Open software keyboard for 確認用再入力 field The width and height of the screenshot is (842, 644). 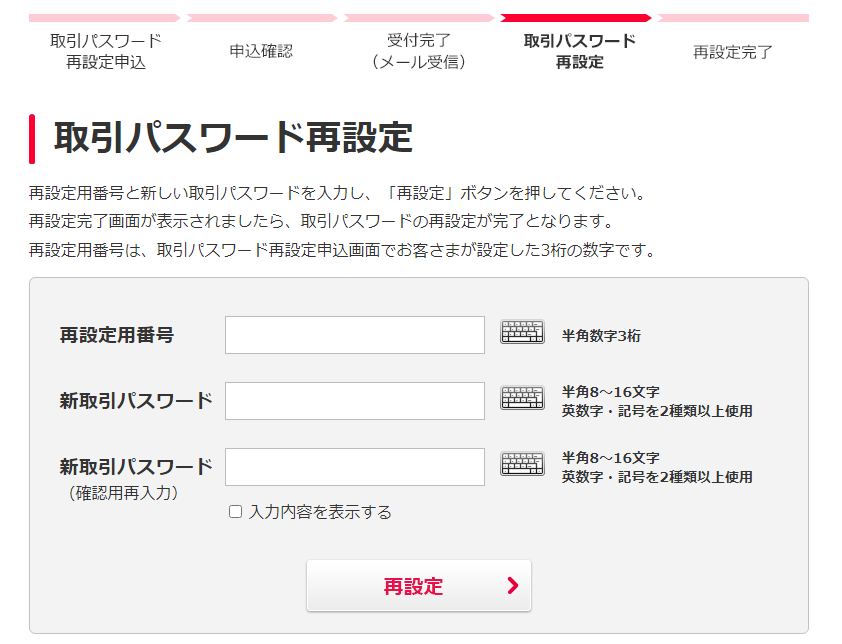coord(522,464)
